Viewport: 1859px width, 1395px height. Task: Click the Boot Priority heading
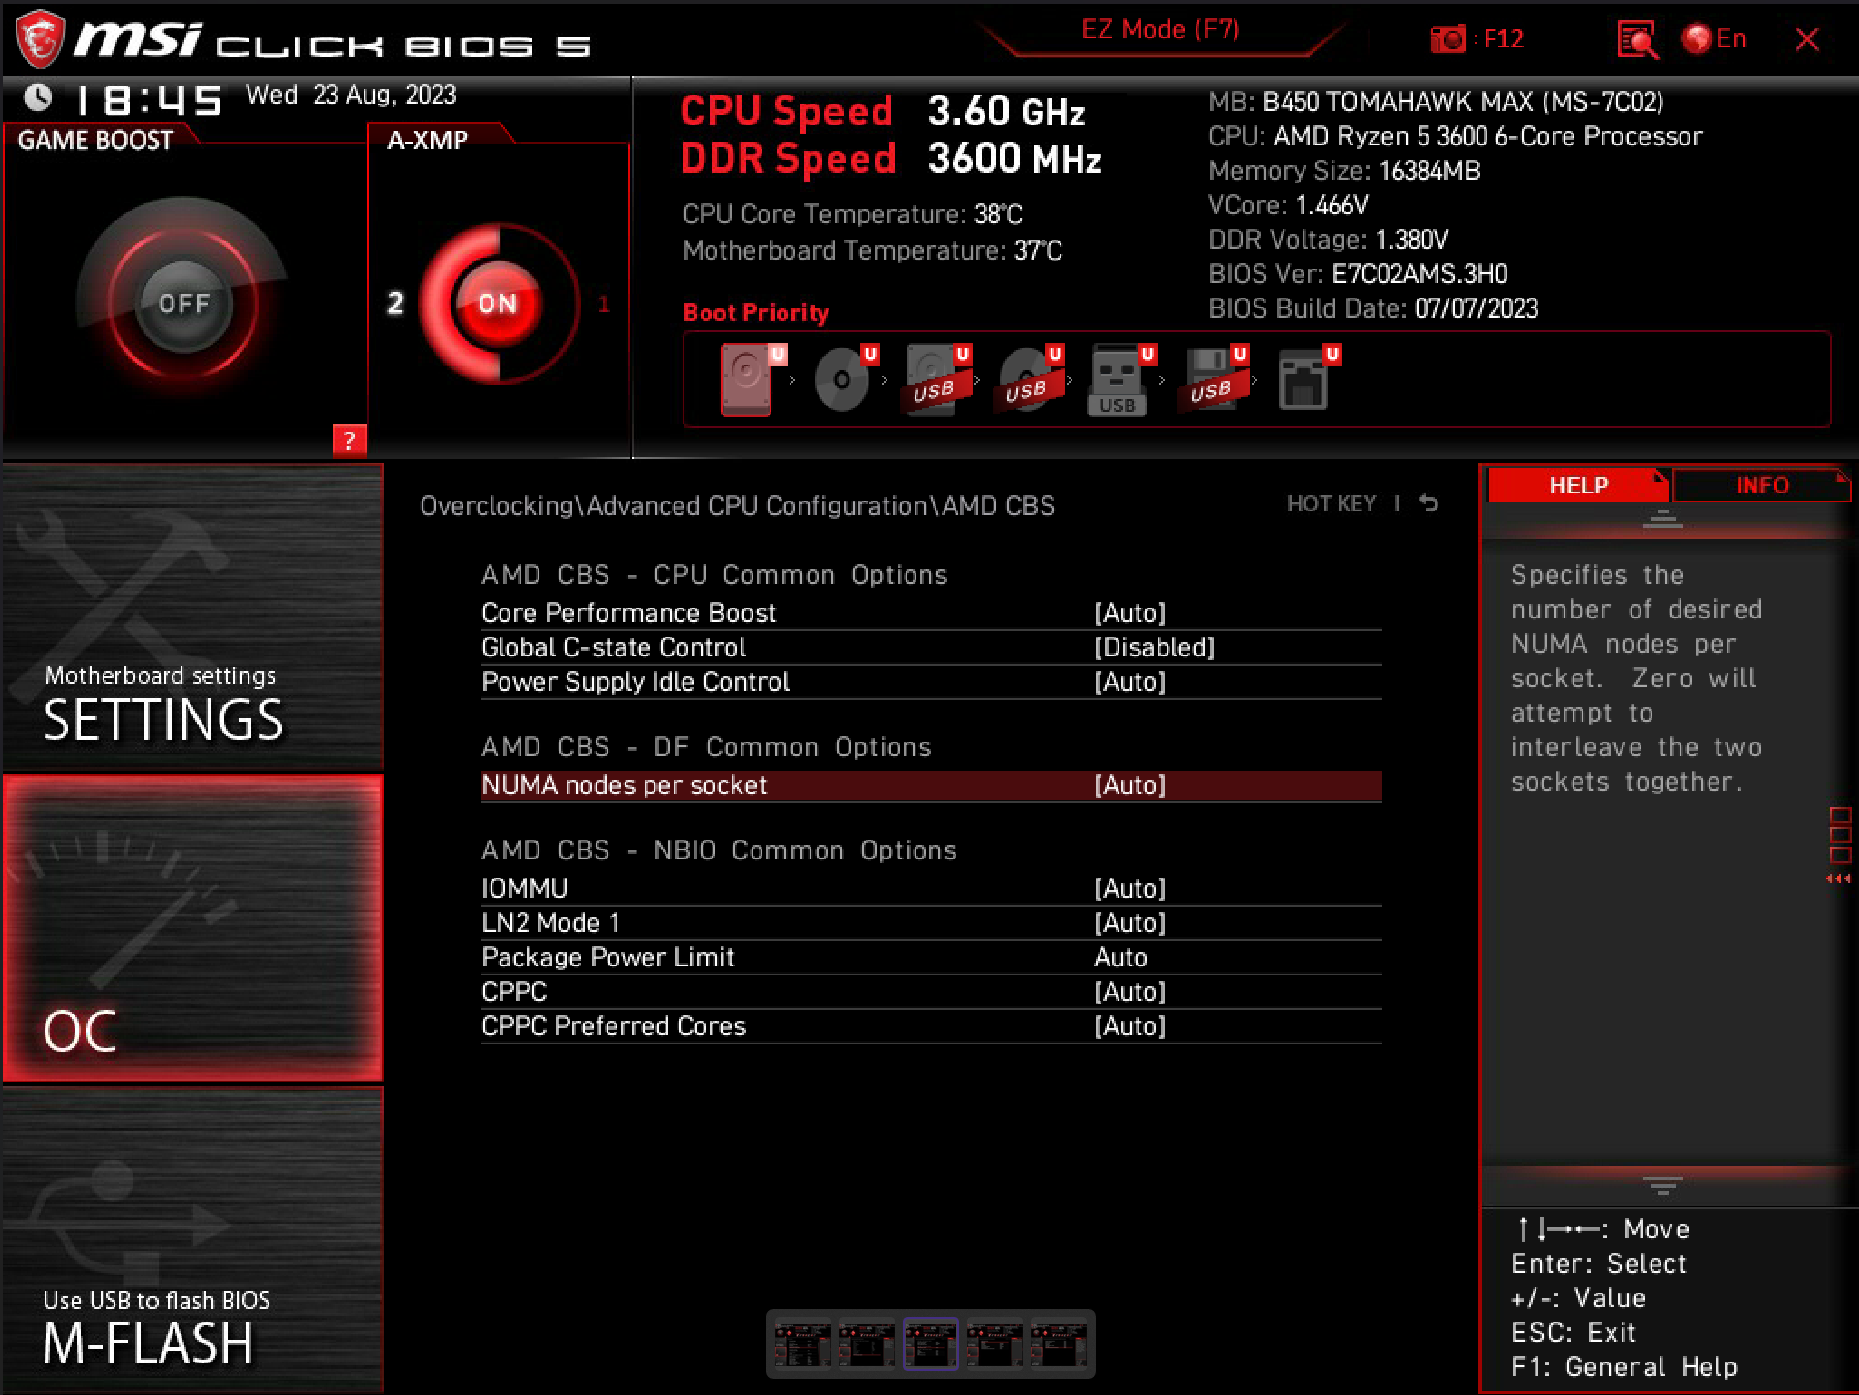[x=756, y=313]
